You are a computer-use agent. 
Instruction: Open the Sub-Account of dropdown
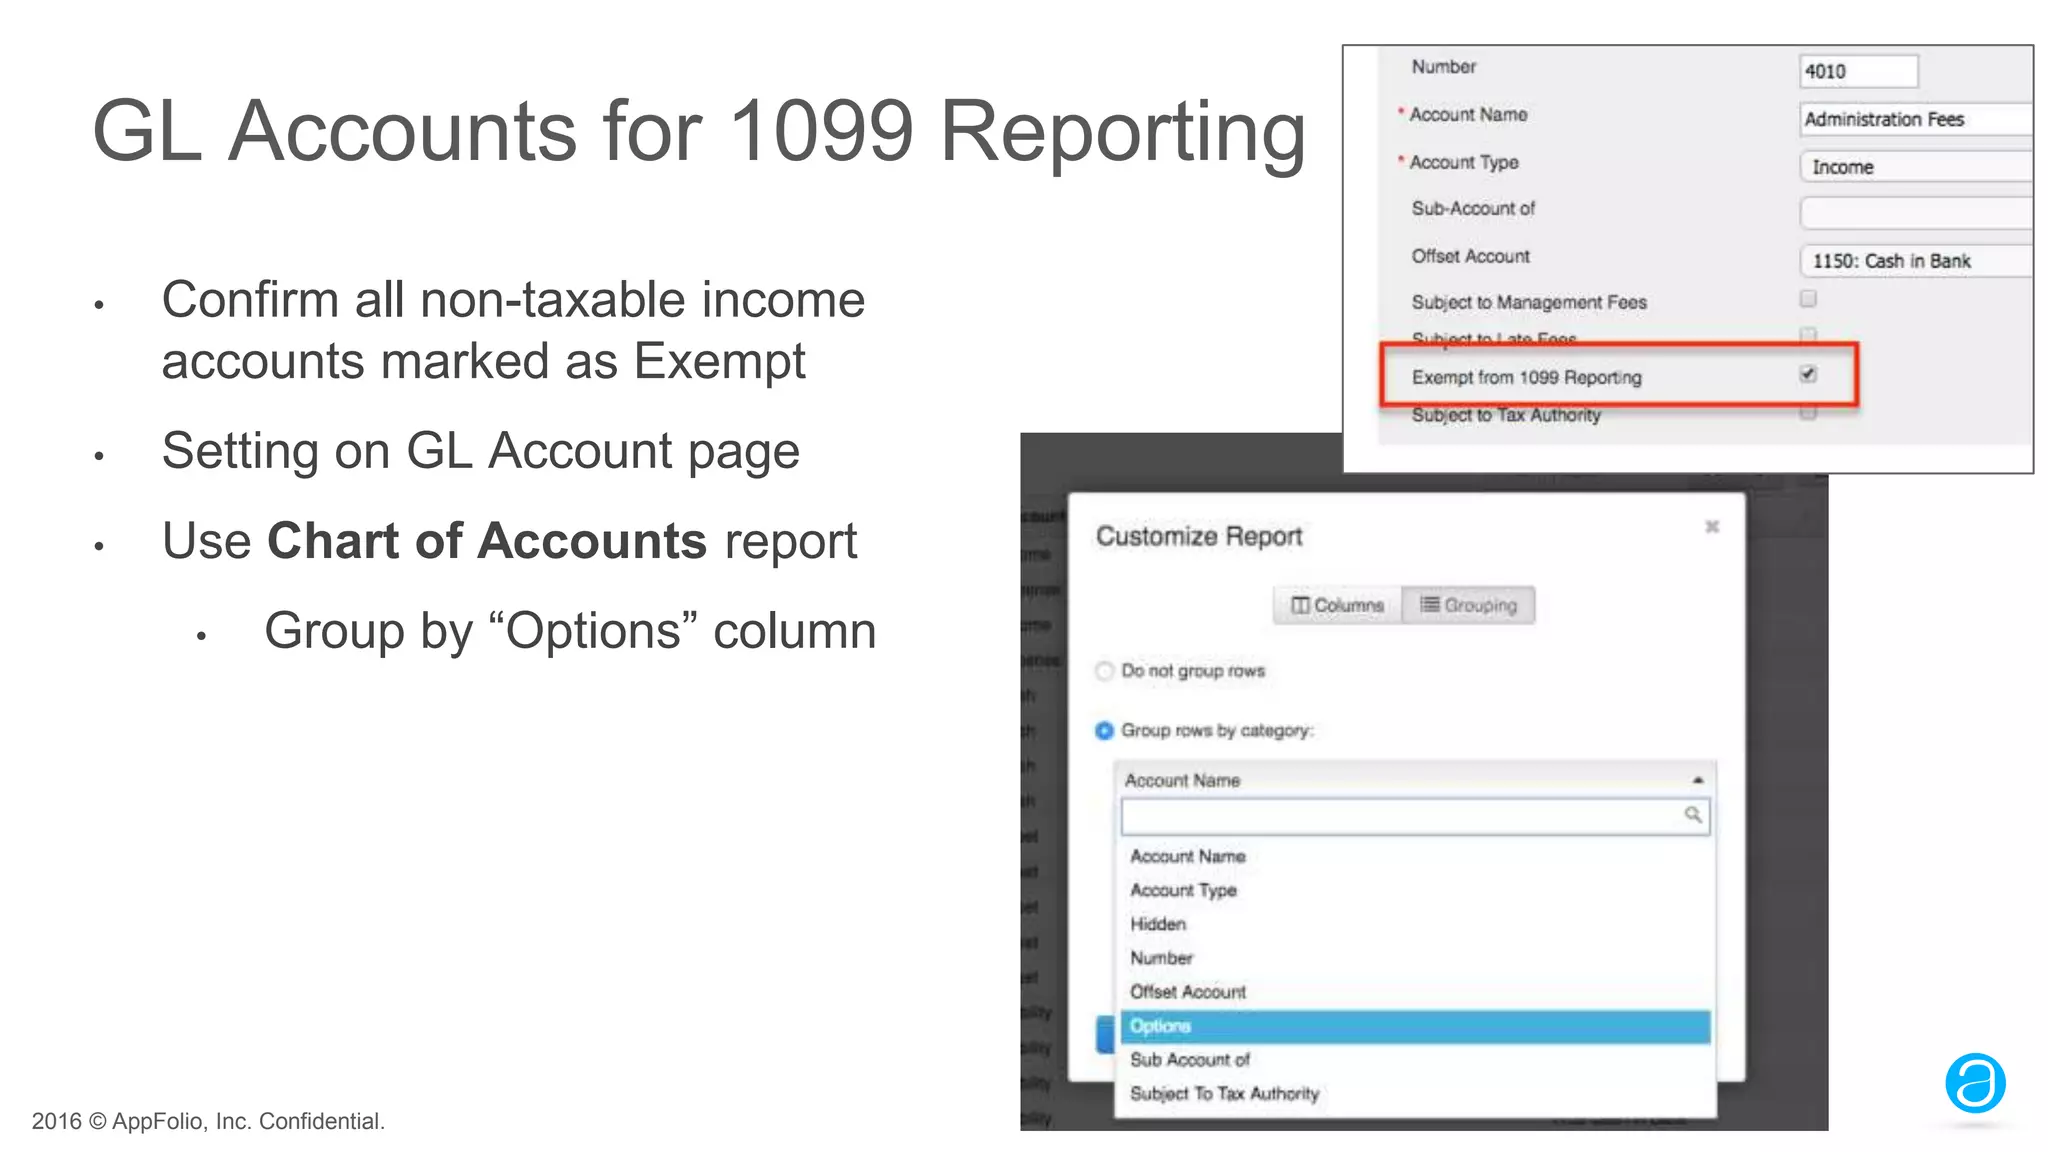click(1916, 212)
